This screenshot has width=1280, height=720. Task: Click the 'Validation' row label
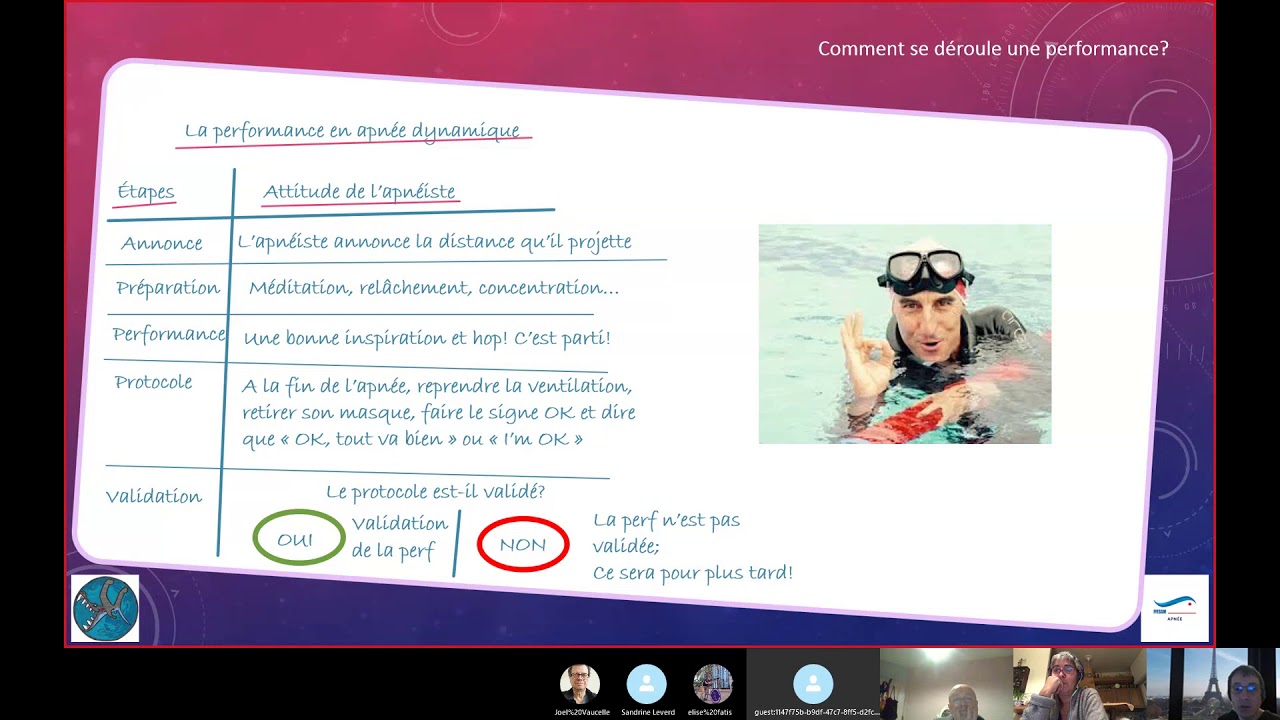(154, 496)
